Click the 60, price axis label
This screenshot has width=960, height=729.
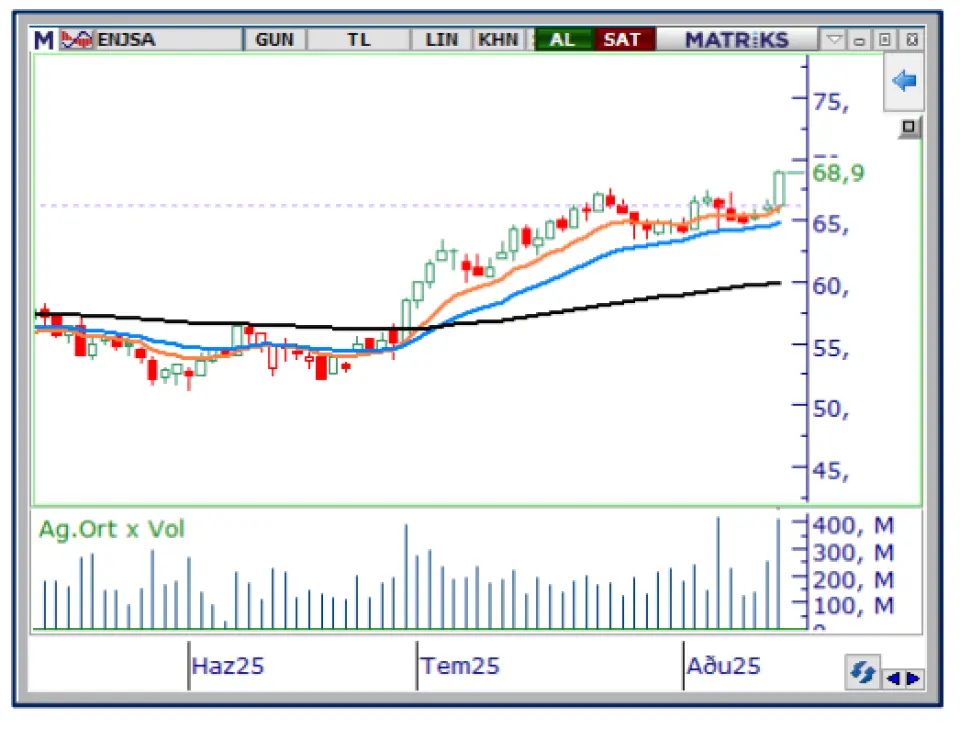pos(831,286)
